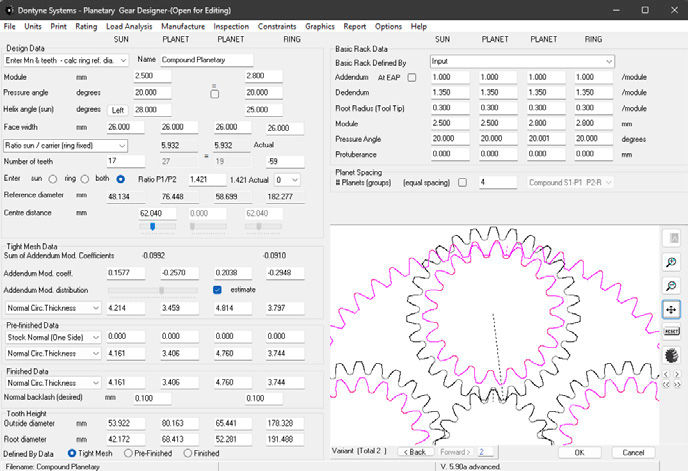Uncheck the estimate checkbox
This screenshot has width=688, height=471.
[217, 290]
